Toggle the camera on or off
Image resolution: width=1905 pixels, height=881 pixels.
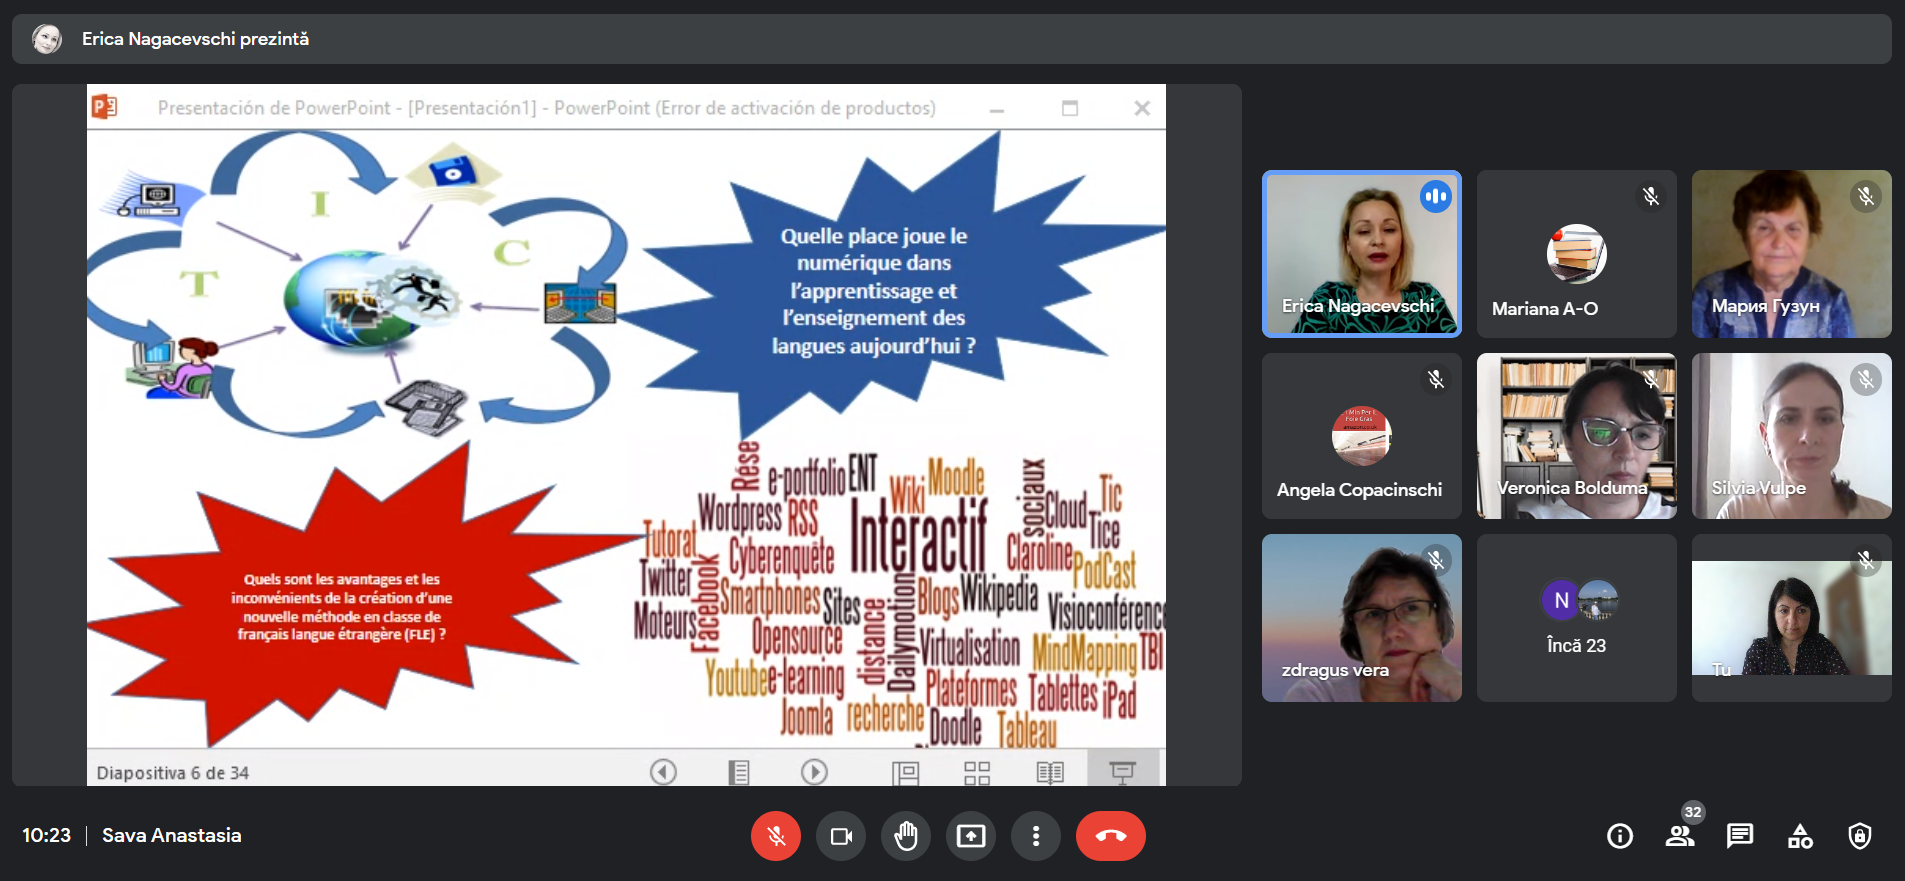point(841,836)
